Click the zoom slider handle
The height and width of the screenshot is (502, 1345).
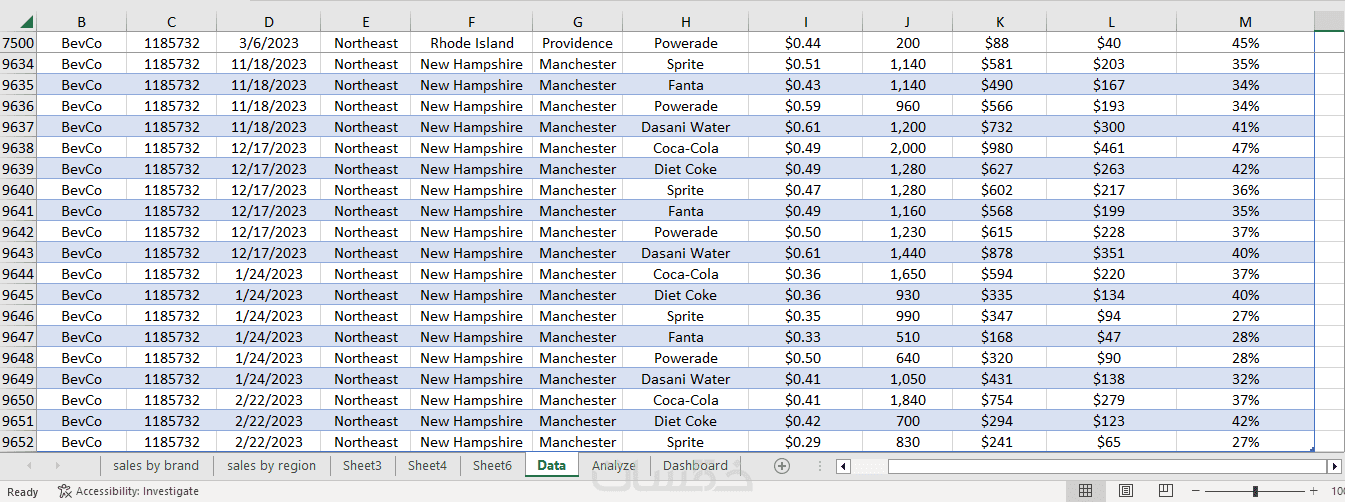(x=1255, y=491)
